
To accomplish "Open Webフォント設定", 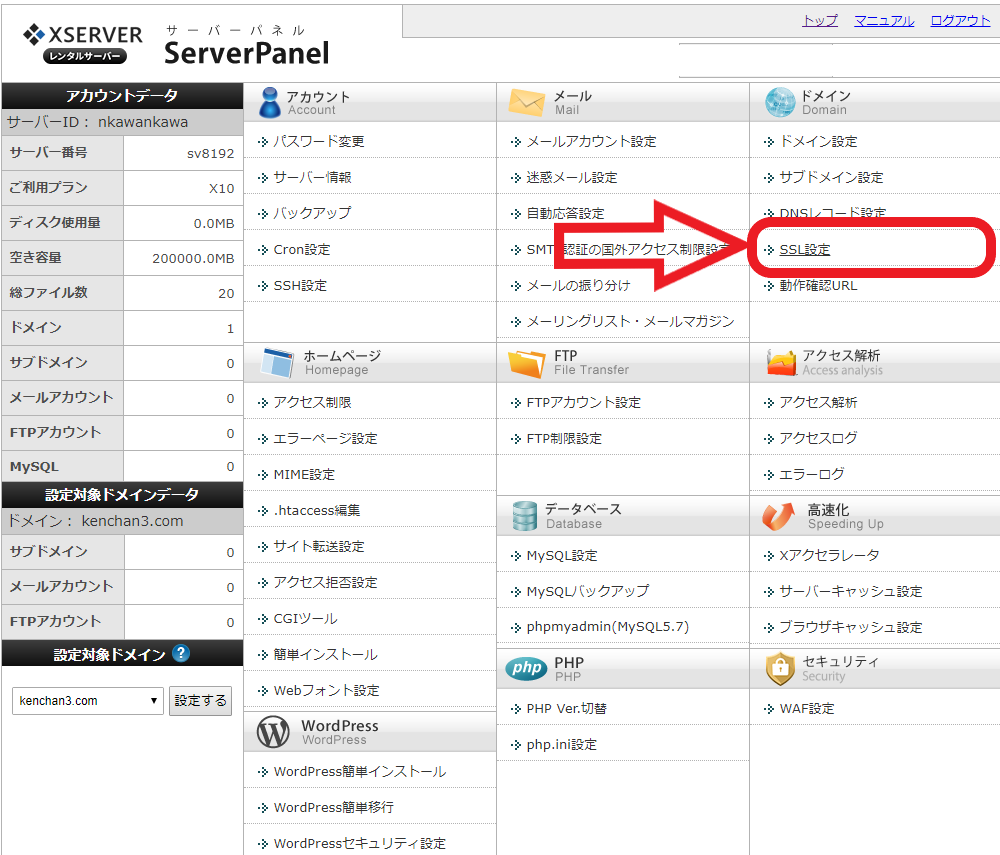I will [x=327, y=691].
